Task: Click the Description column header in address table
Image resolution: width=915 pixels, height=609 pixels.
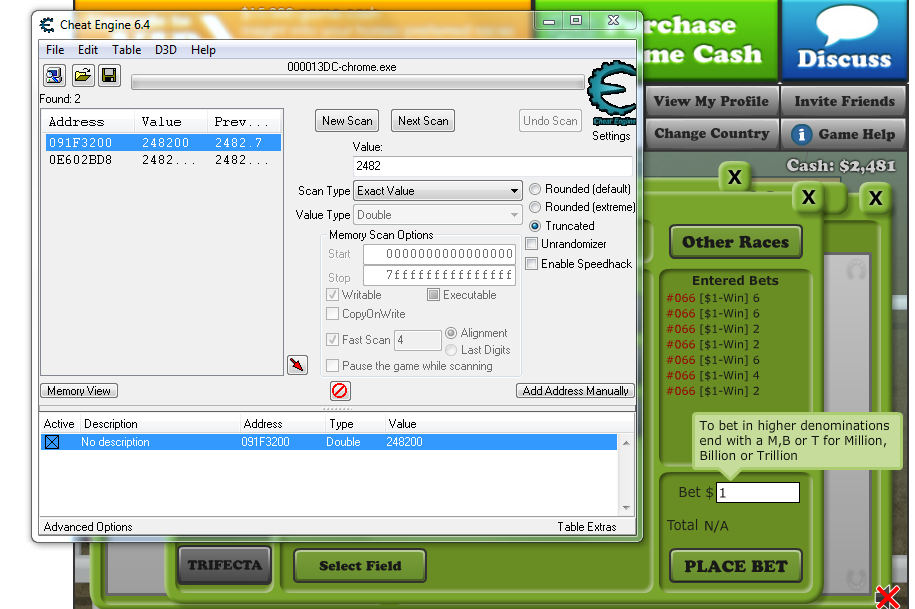Action: click(x=160, y=424)
